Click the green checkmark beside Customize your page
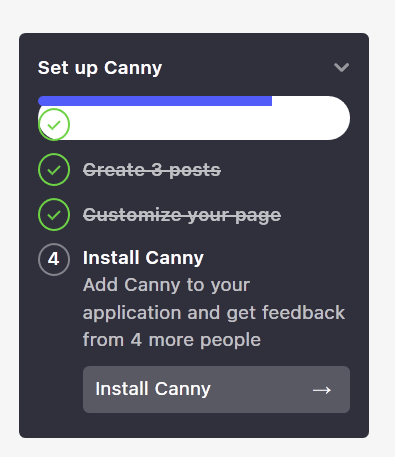 point(54,215)
